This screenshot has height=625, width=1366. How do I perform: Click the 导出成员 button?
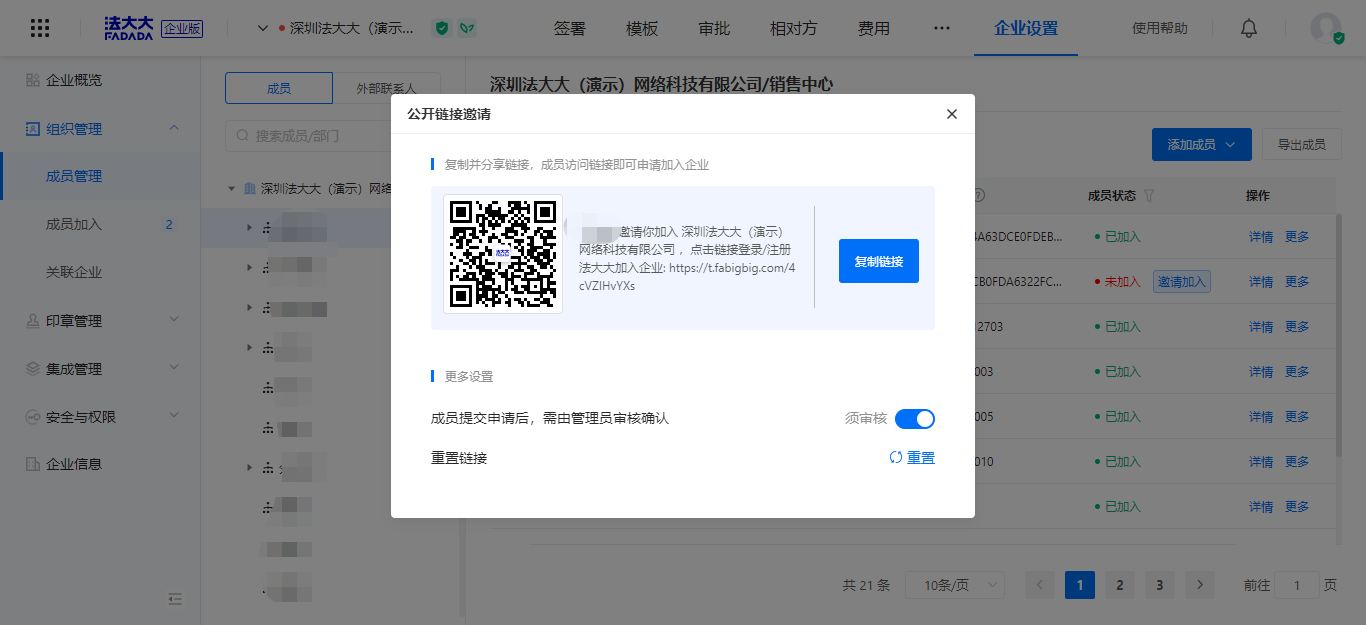1301,144
